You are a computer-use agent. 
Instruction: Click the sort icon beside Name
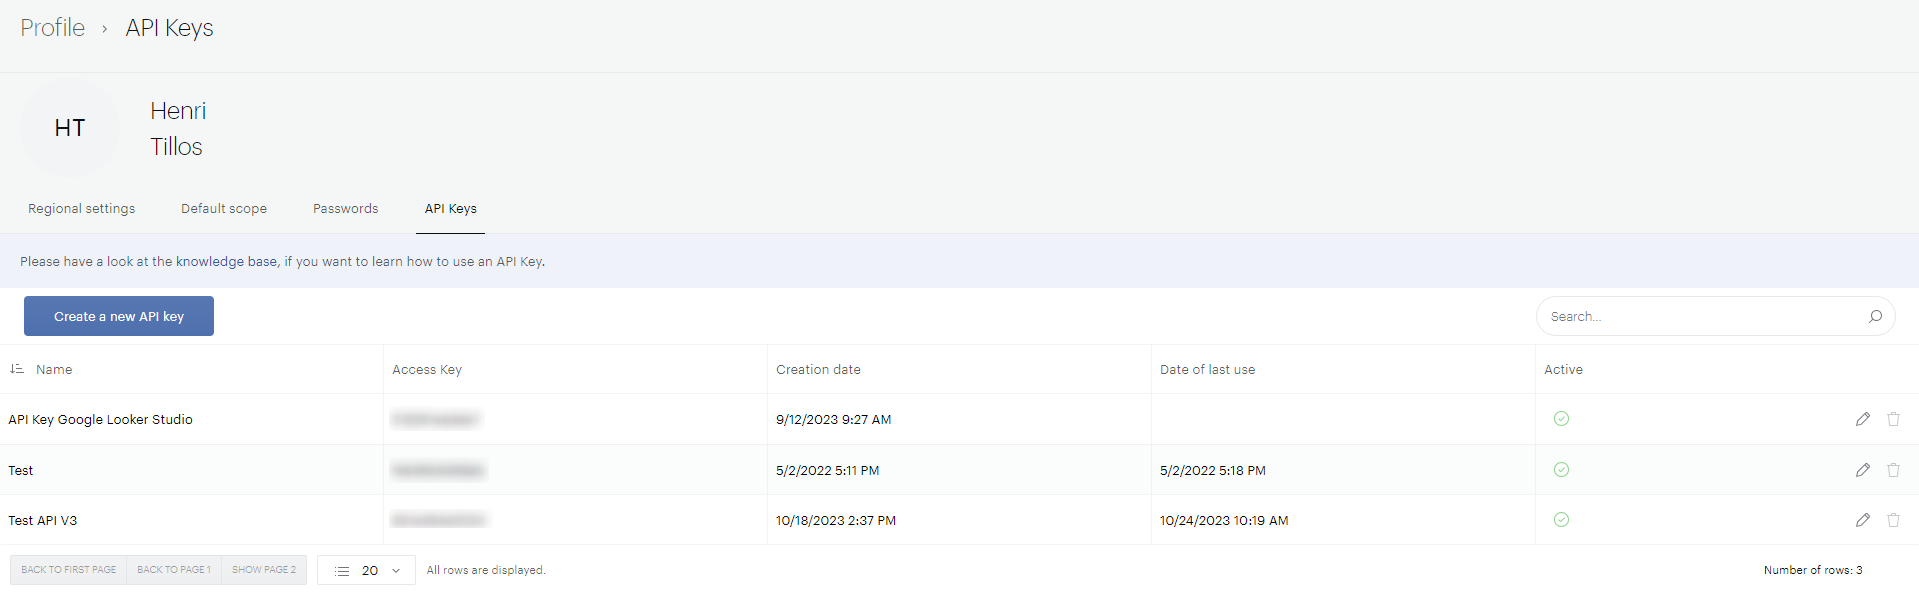click(x=17, y=369)
